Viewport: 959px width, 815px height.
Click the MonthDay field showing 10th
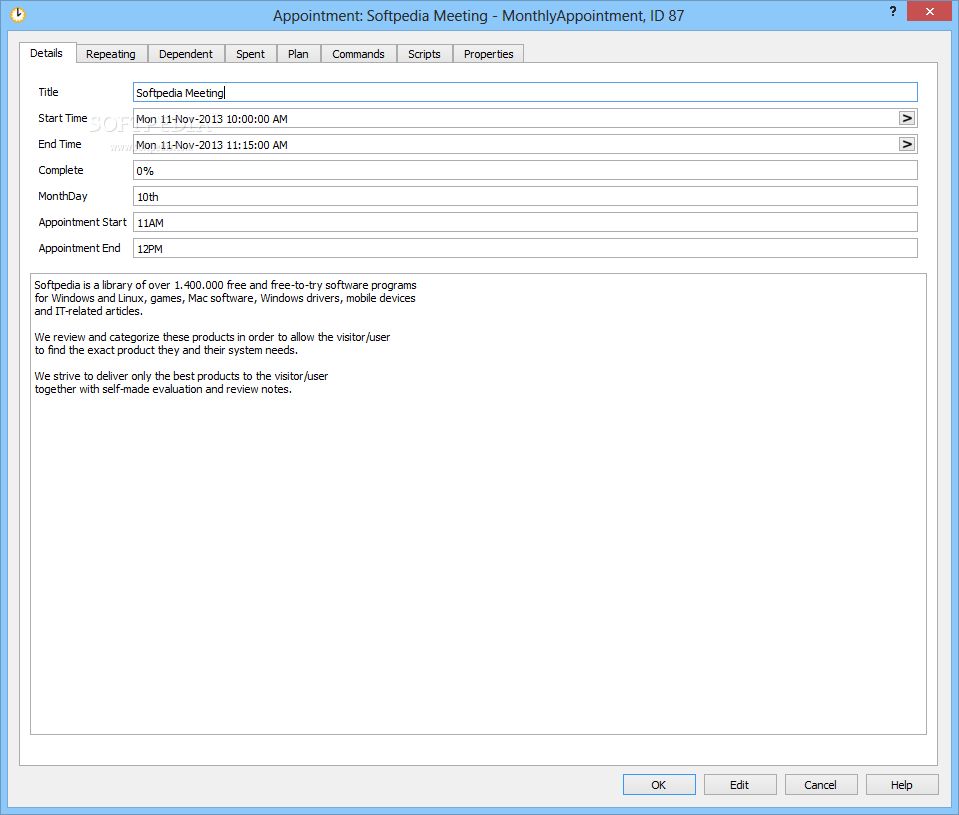click(525, 197)
